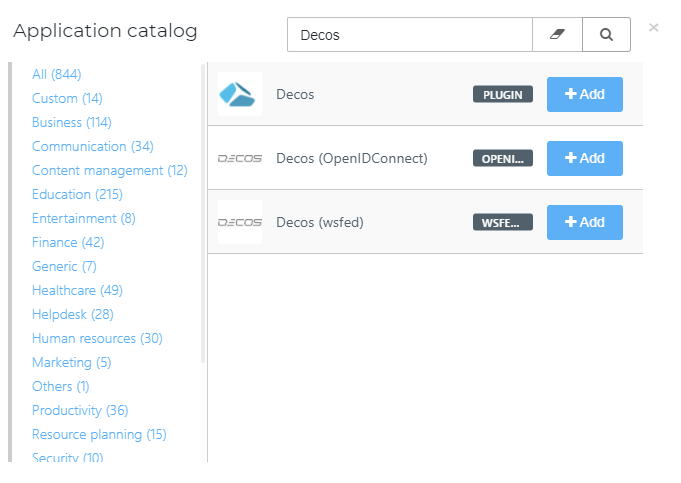Clear the search field with the eraser icon
The width and height of the screenshot is (681, 483).
pyautogui.click(x=557, y=35)
